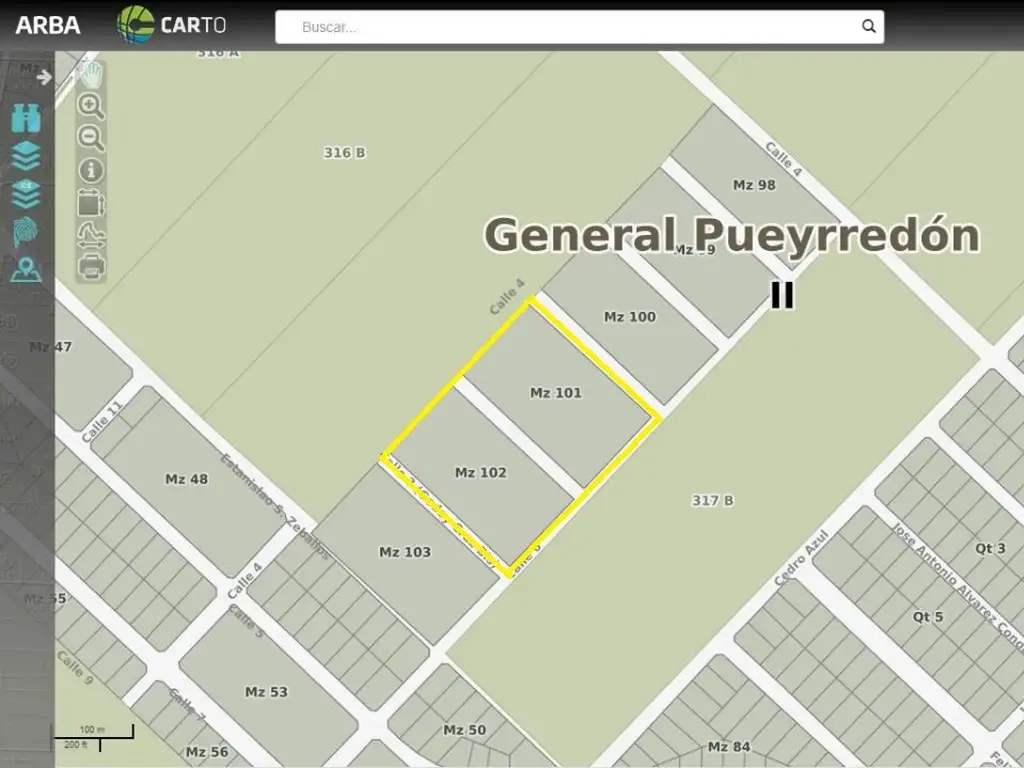The image size is (1024, 768).
Task: Open the second layers stack panel
Action: point(26,193)
